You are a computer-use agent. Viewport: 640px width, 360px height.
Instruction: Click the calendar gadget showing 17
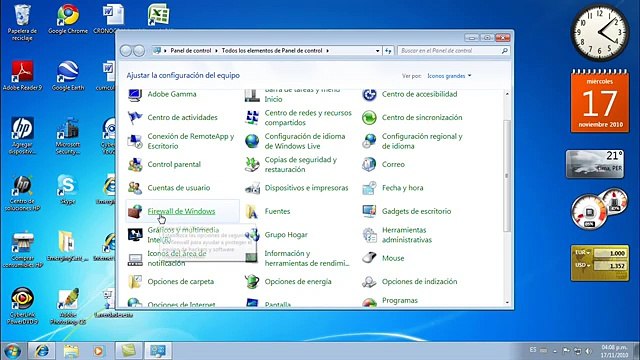600,101
